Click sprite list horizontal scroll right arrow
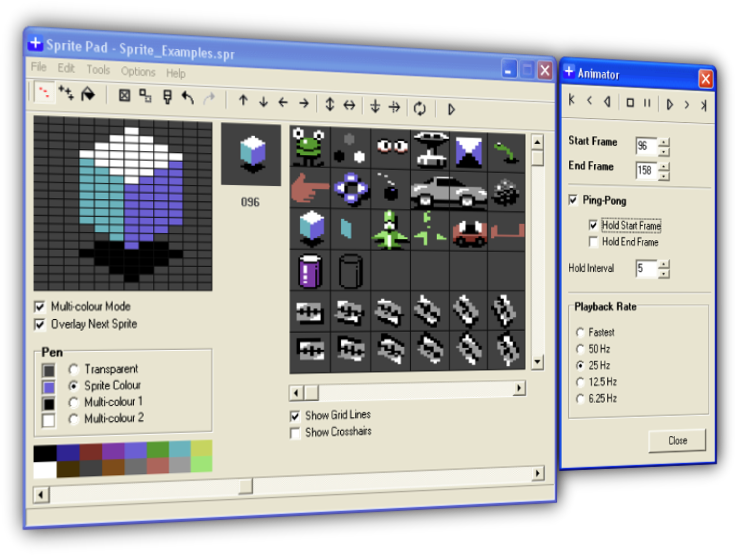 tap(518, 388)
